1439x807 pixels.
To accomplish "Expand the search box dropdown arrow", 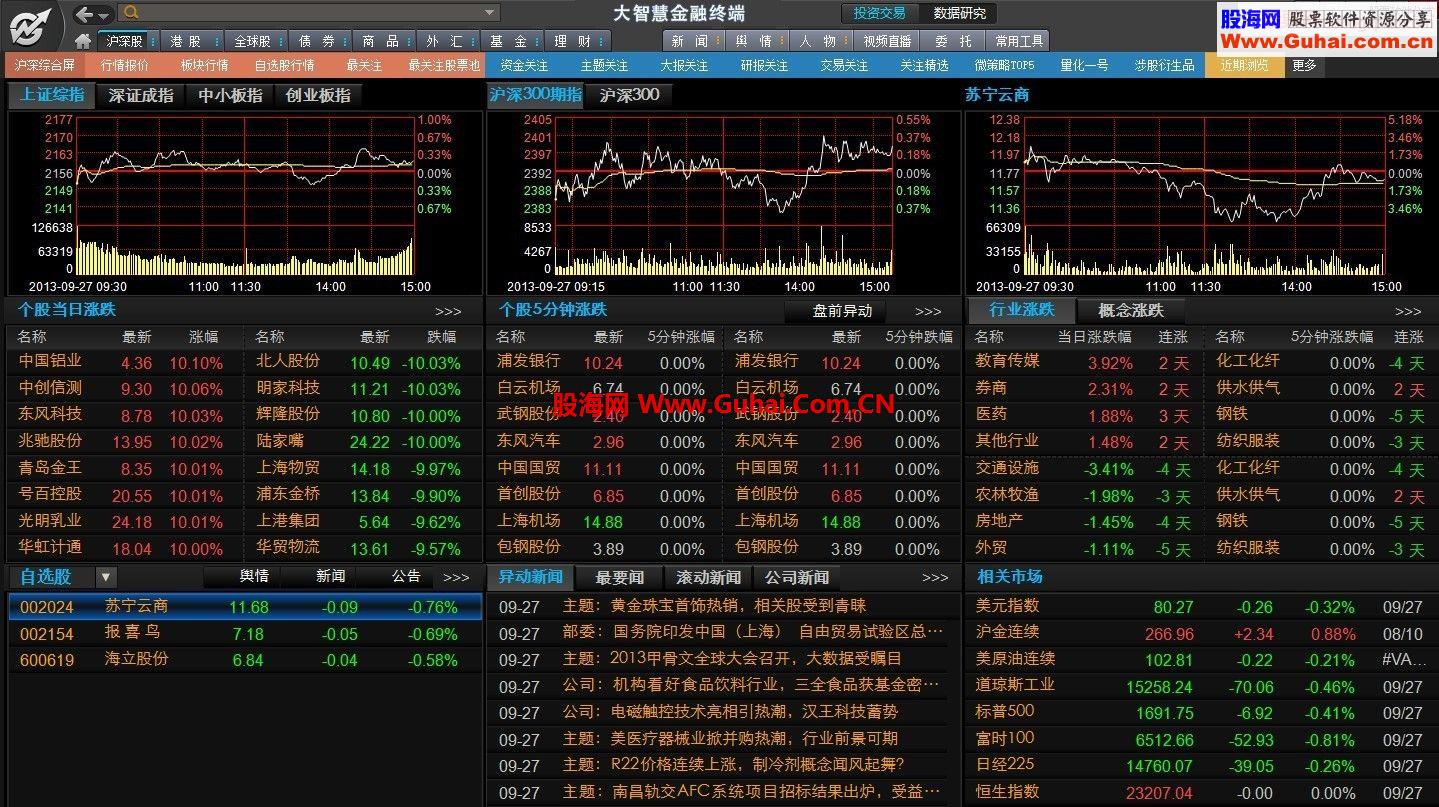I will point(490,13).
